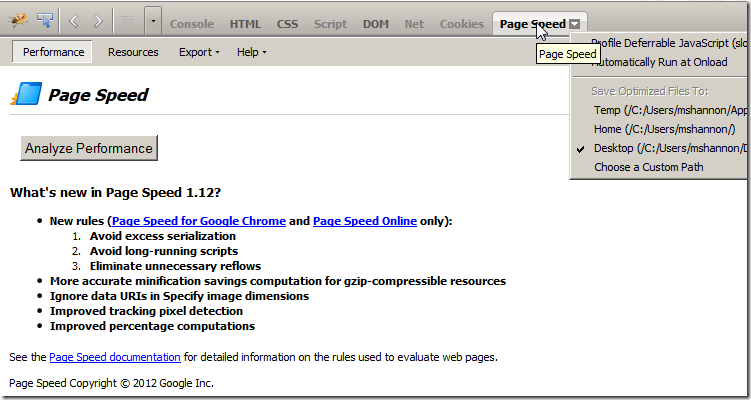751x400 pixels.
Task: Open the Help dropdown menu
Action: tap(251, 52)
